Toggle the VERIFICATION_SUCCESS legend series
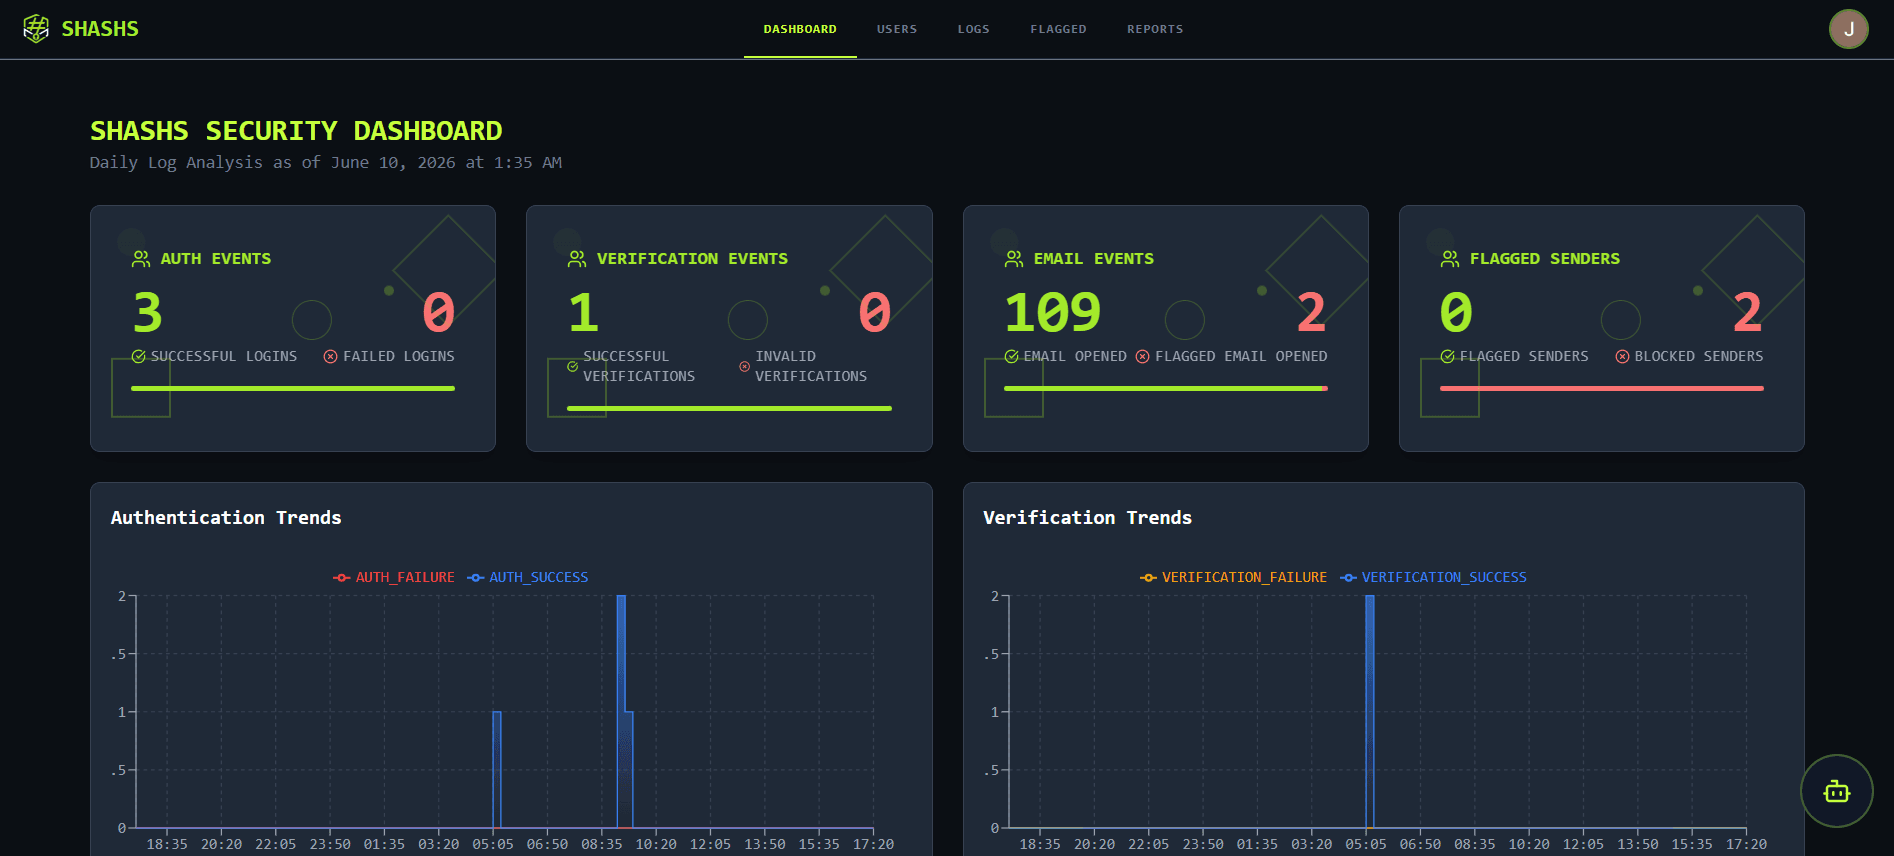 click(x=1433, y=577)
